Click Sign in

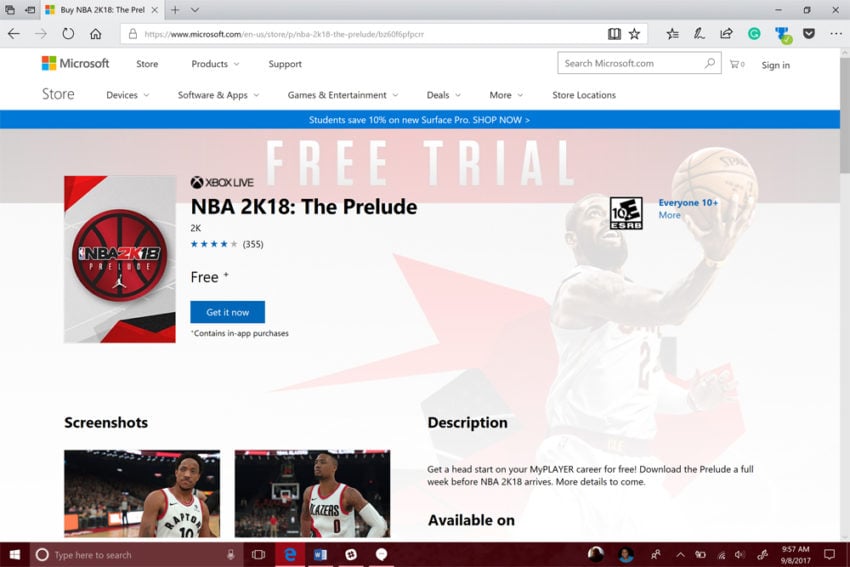775,65
